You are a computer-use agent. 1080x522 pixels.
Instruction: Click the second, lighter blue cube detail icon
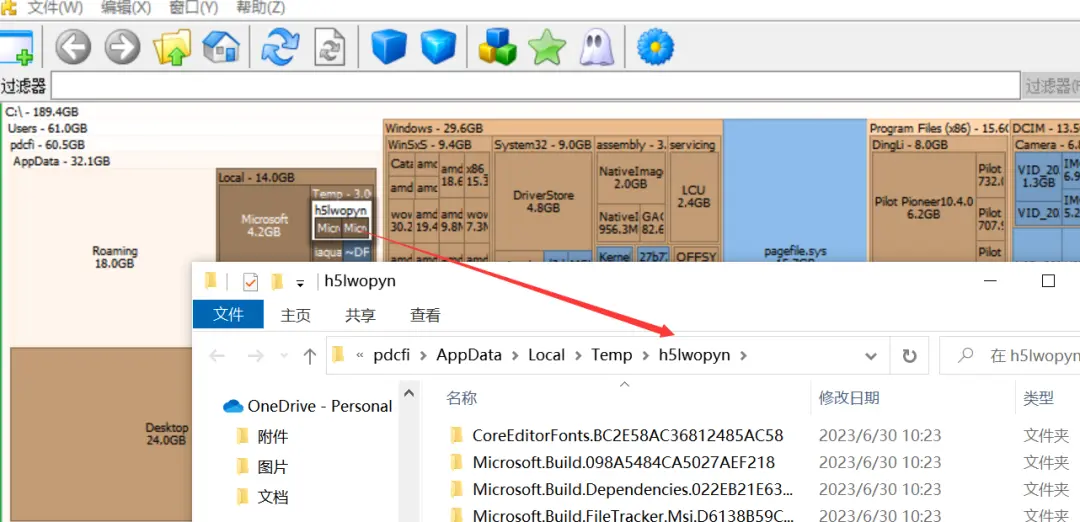point(439,47)
